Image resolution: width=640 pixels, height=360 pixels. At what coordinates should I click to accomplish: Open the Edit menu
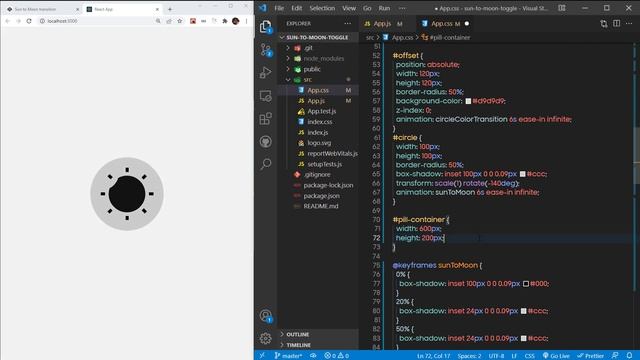(x=297, y=8)
